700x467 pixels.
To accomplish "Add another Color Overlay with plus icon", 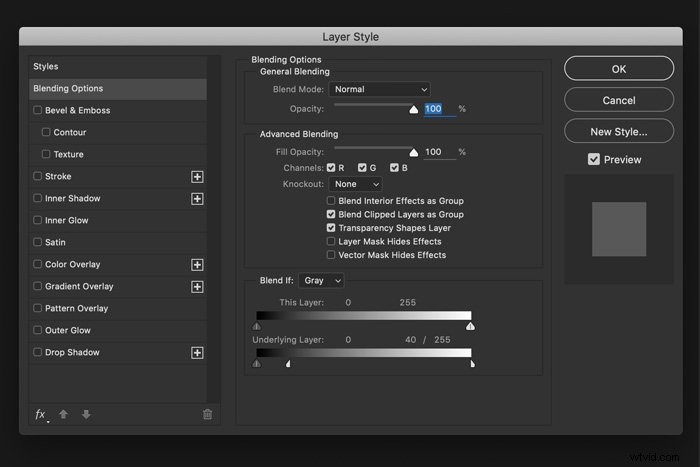I will tap(197, 265).
